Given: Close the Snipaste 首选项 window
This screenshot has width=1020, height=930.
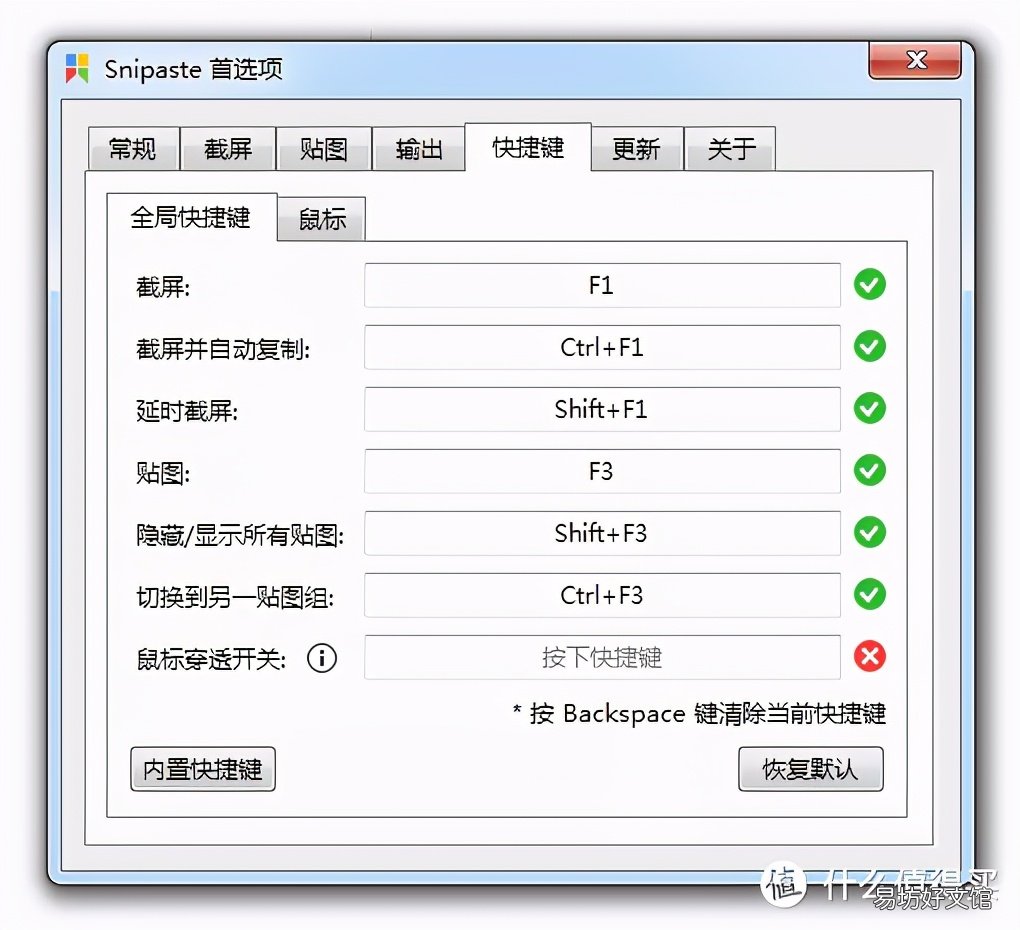Looking at the screenshot, I should click(915, 60).
